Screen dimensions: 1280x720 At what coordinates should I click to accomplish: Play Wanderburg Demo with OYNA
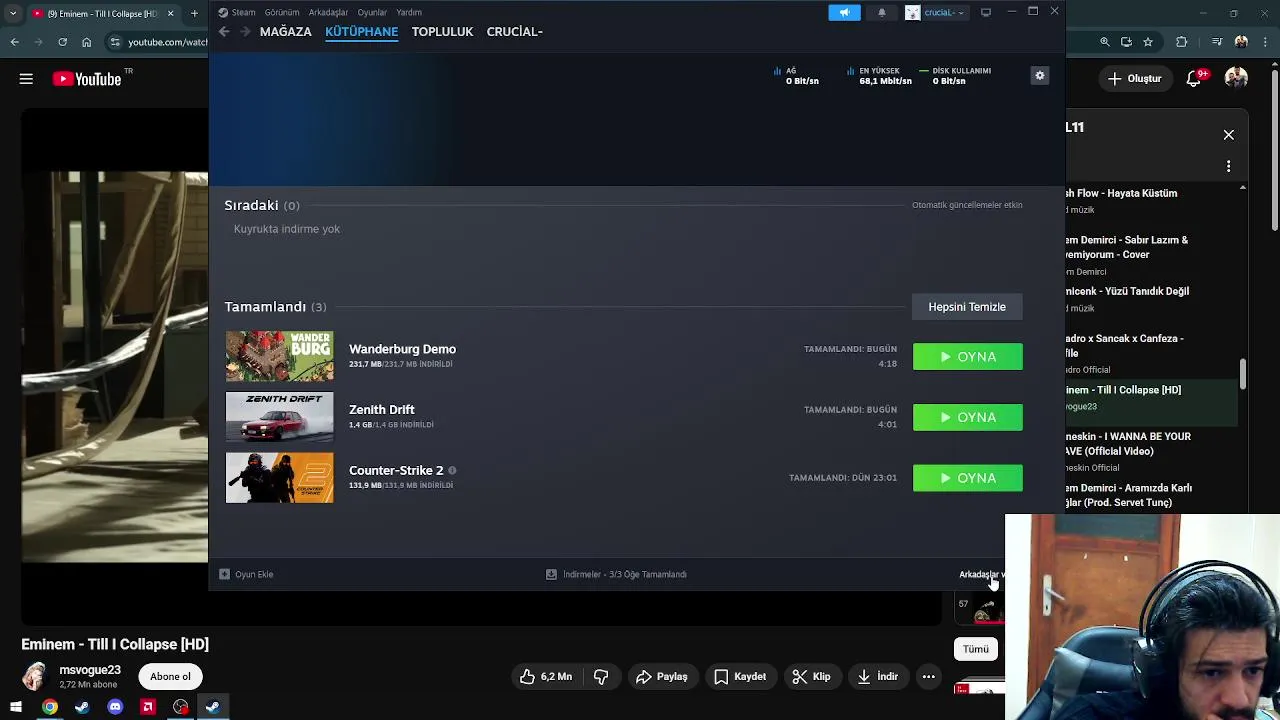click(968, 357)
